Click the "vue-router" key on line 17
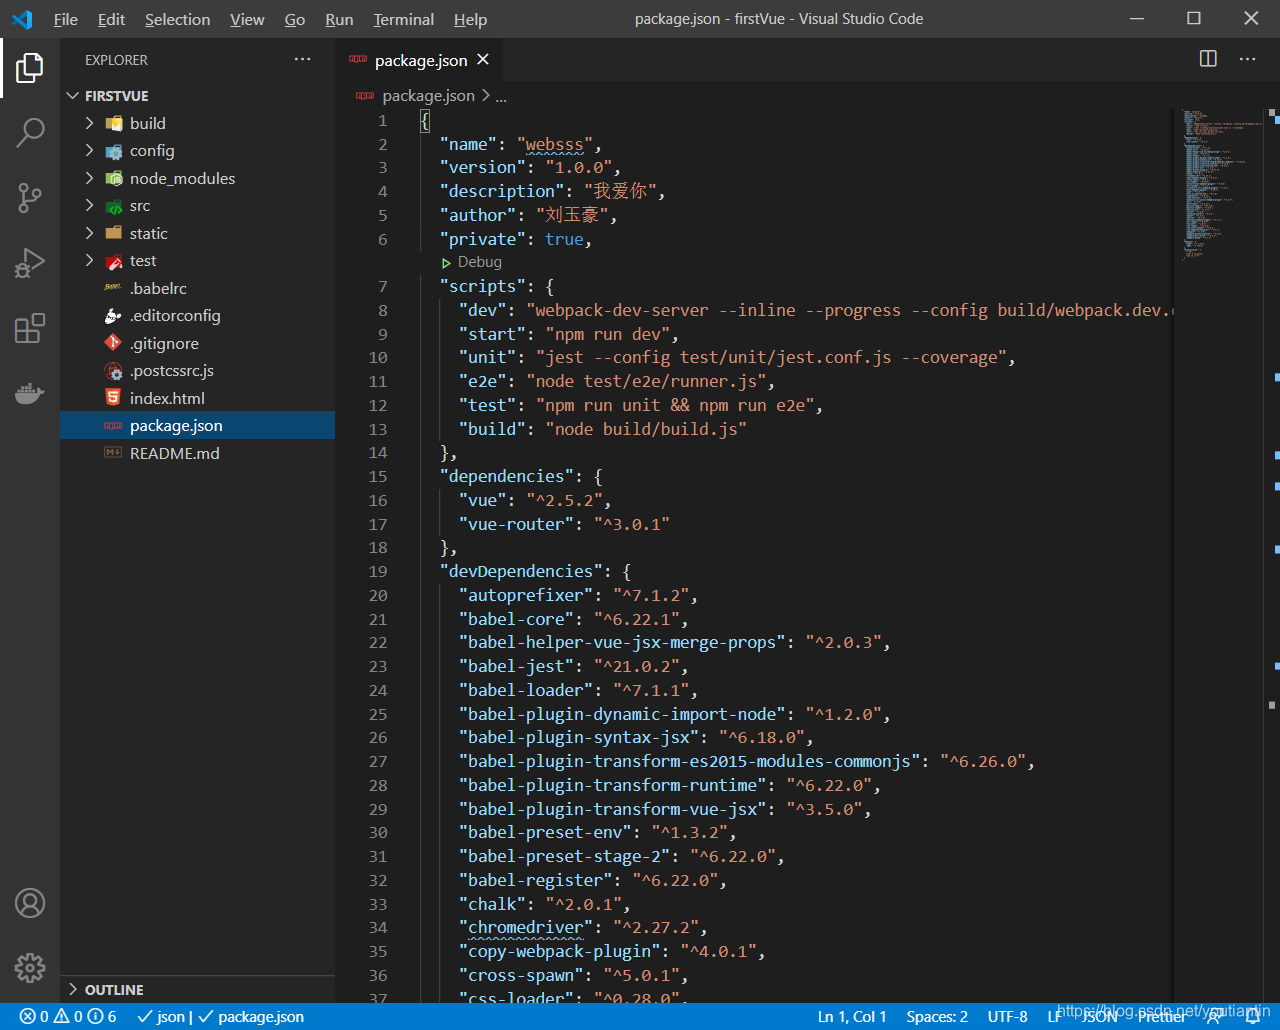This screenshot has height=1030, width=1280. (x=516, y=524)
